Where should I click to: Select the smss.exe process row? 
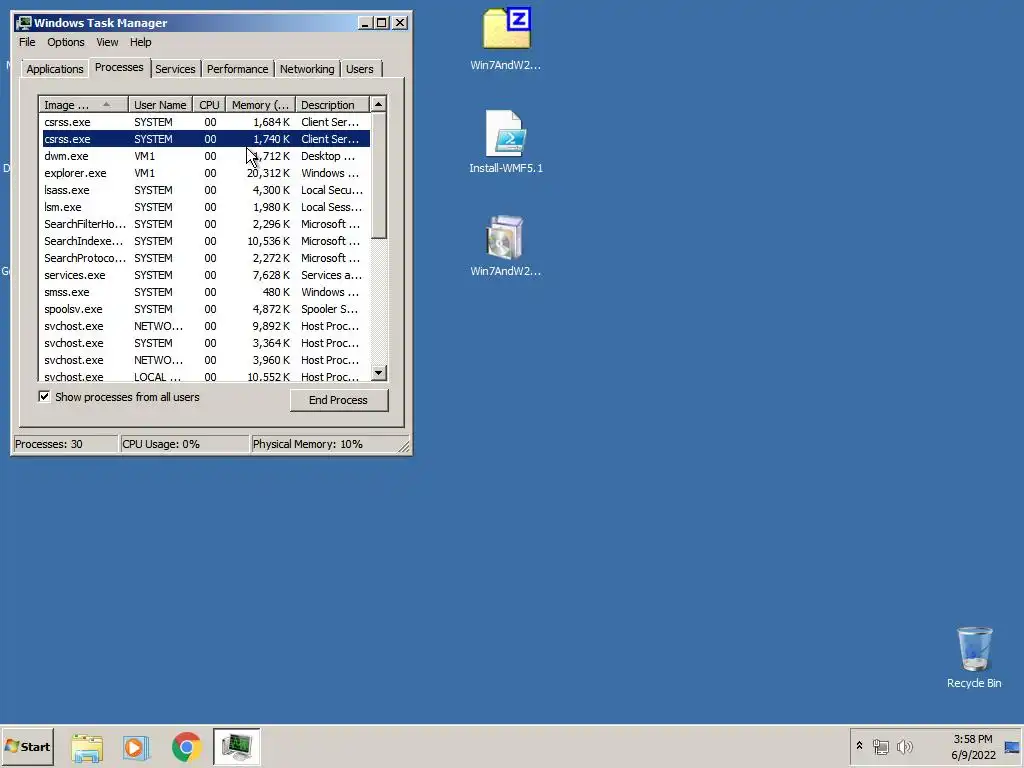pos(204,292)
